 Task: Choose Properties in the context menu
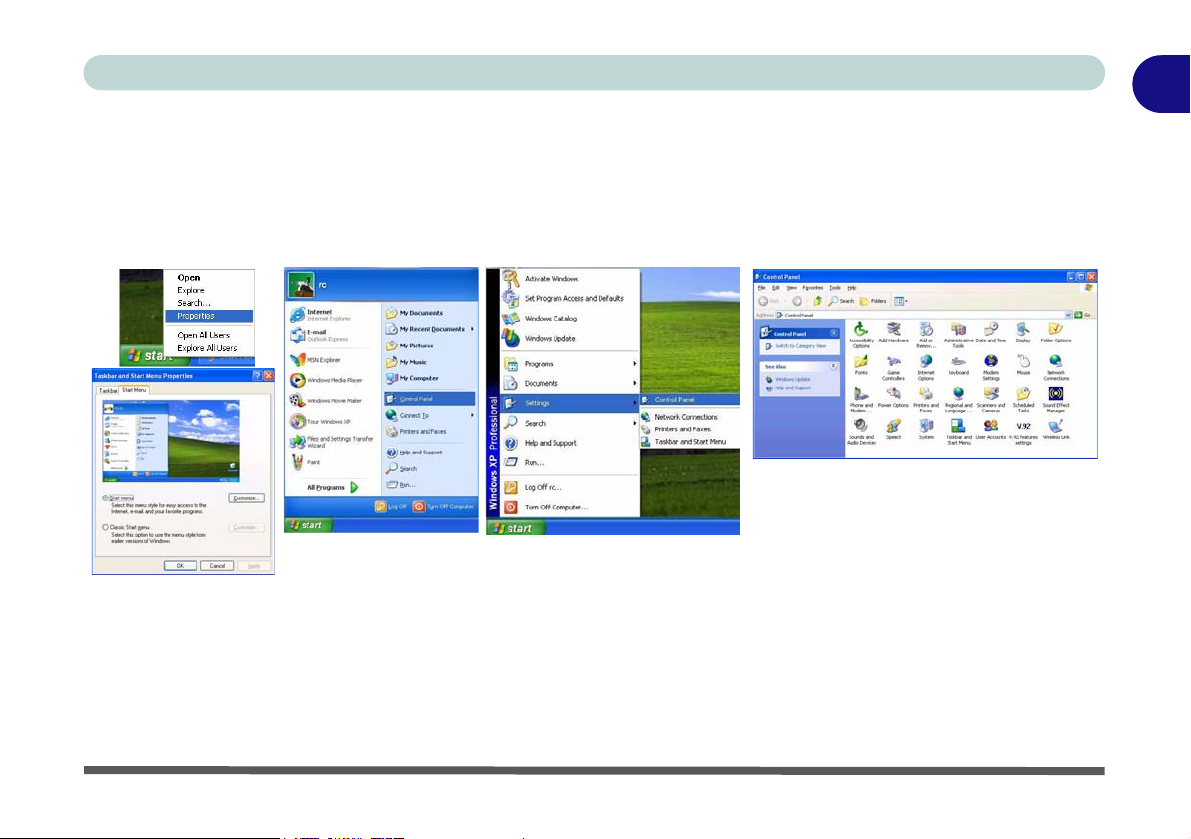tap(209, 316)
